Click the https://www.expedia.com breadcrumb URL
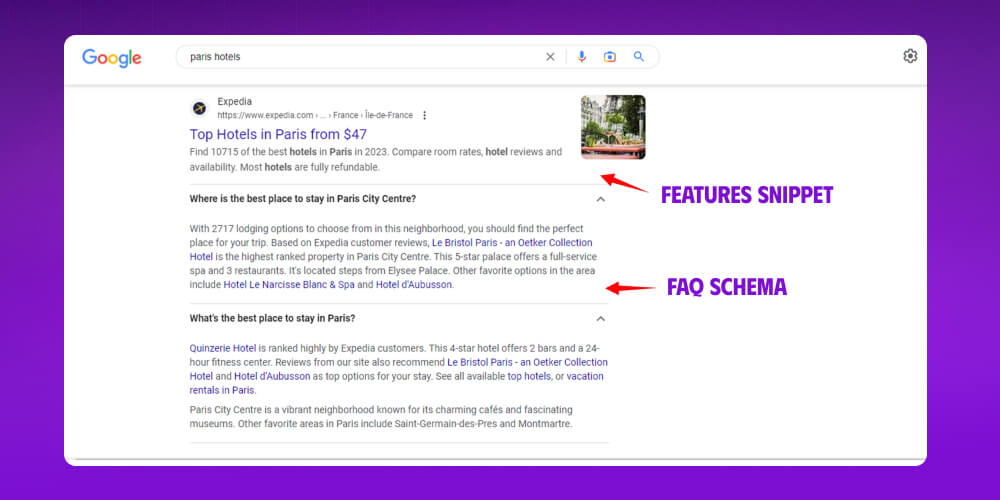Image resolution: width=1000 pixels, height=500 pixels. 315,115
